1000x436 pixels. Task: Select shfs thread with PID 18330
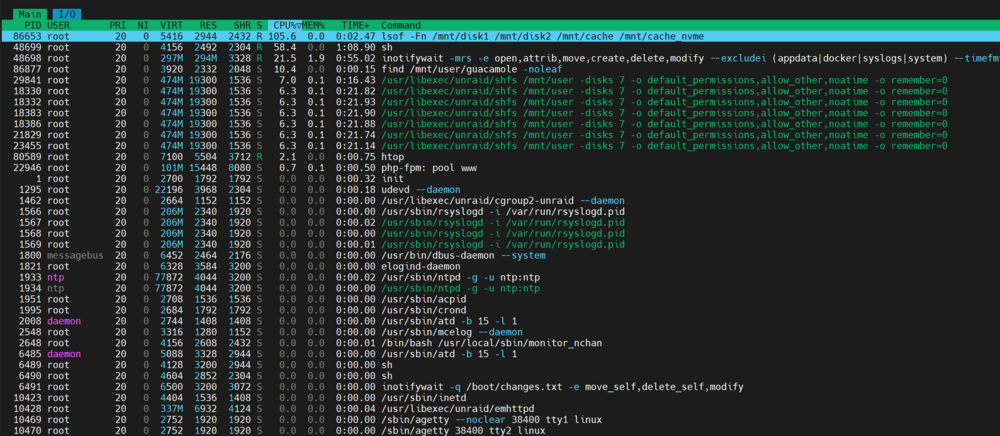pos(500,91)
